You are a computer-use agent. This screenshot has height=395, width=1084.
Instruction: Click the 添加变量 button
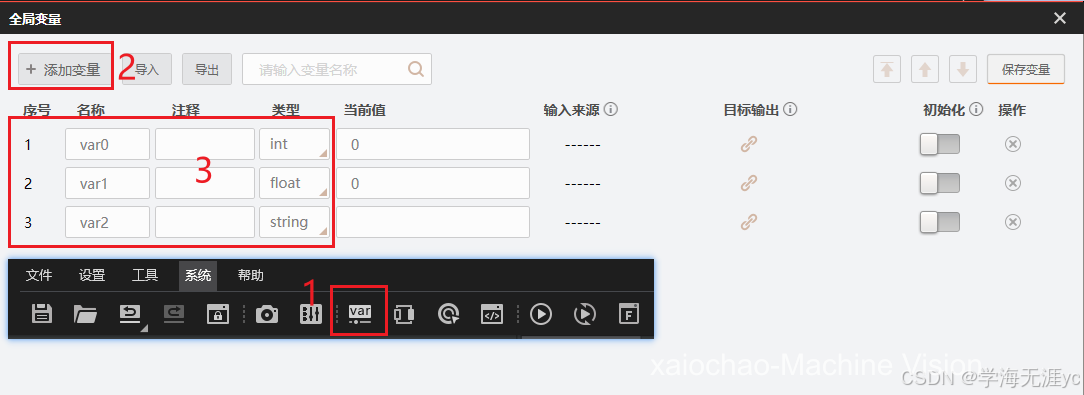[63, 70]
